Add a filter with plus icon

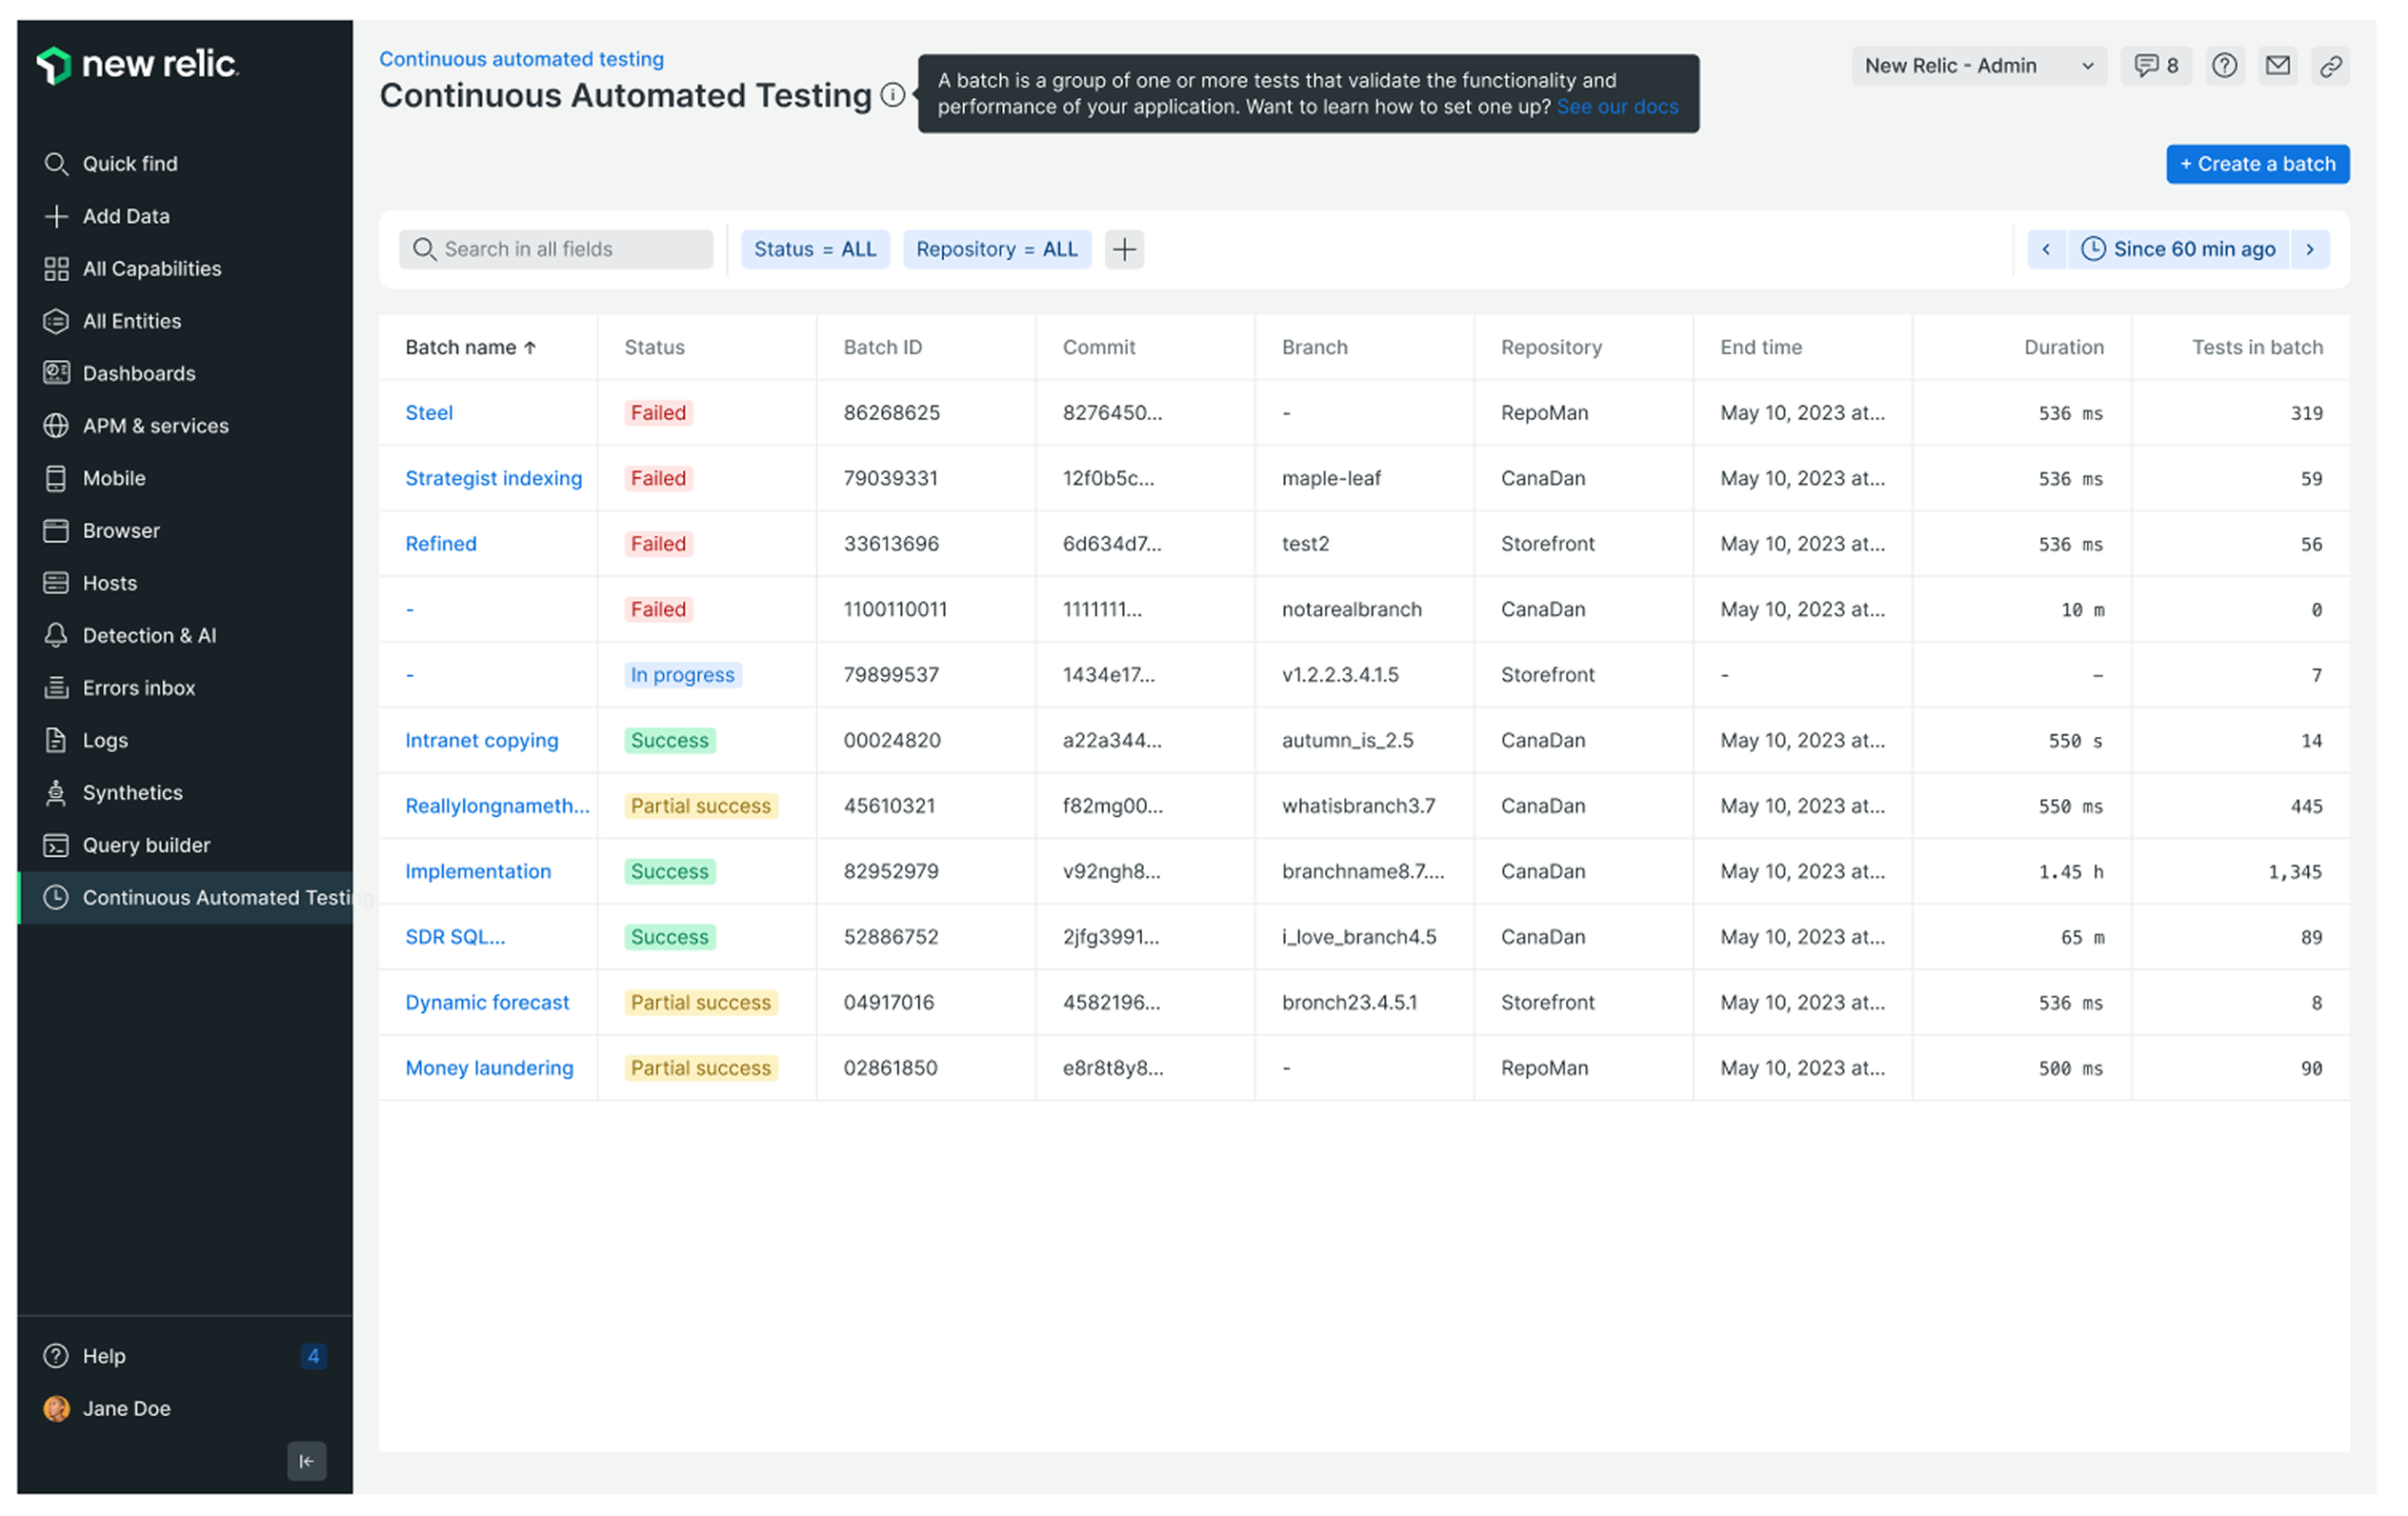(1124, 249)
